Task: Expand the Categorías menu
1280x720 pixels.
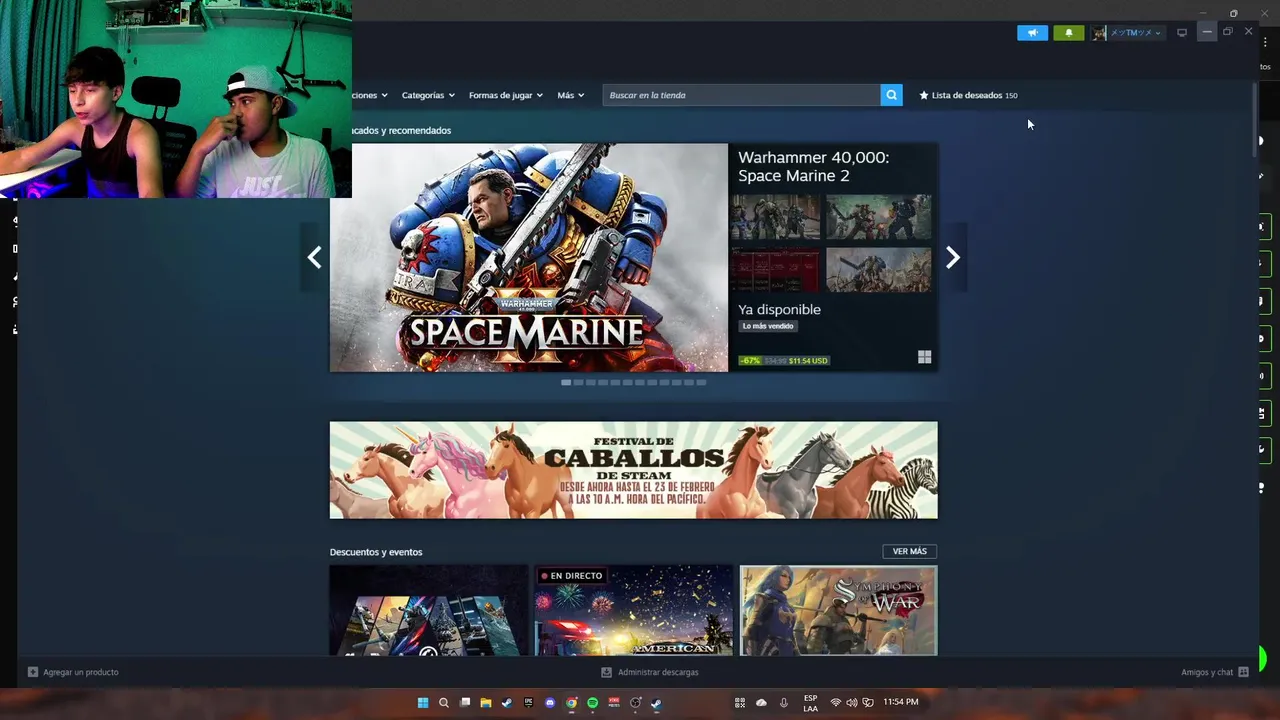Action: tap(428, 95)
